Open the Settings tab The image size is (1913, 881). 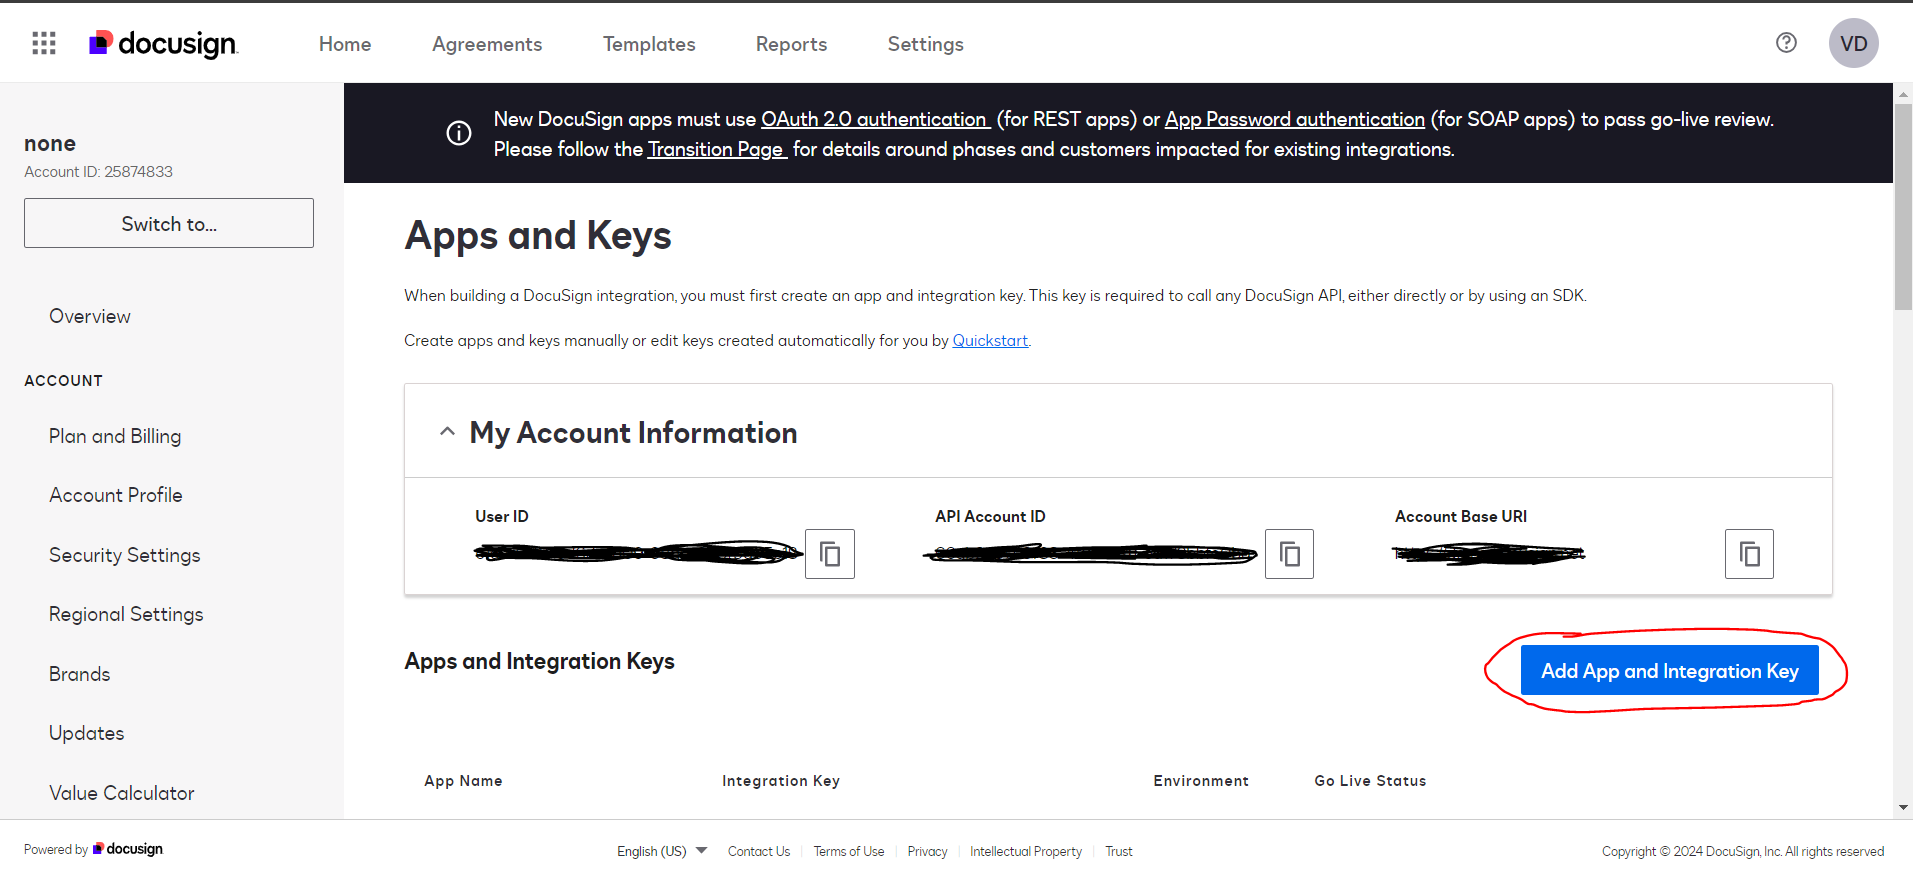coord(926,44)
